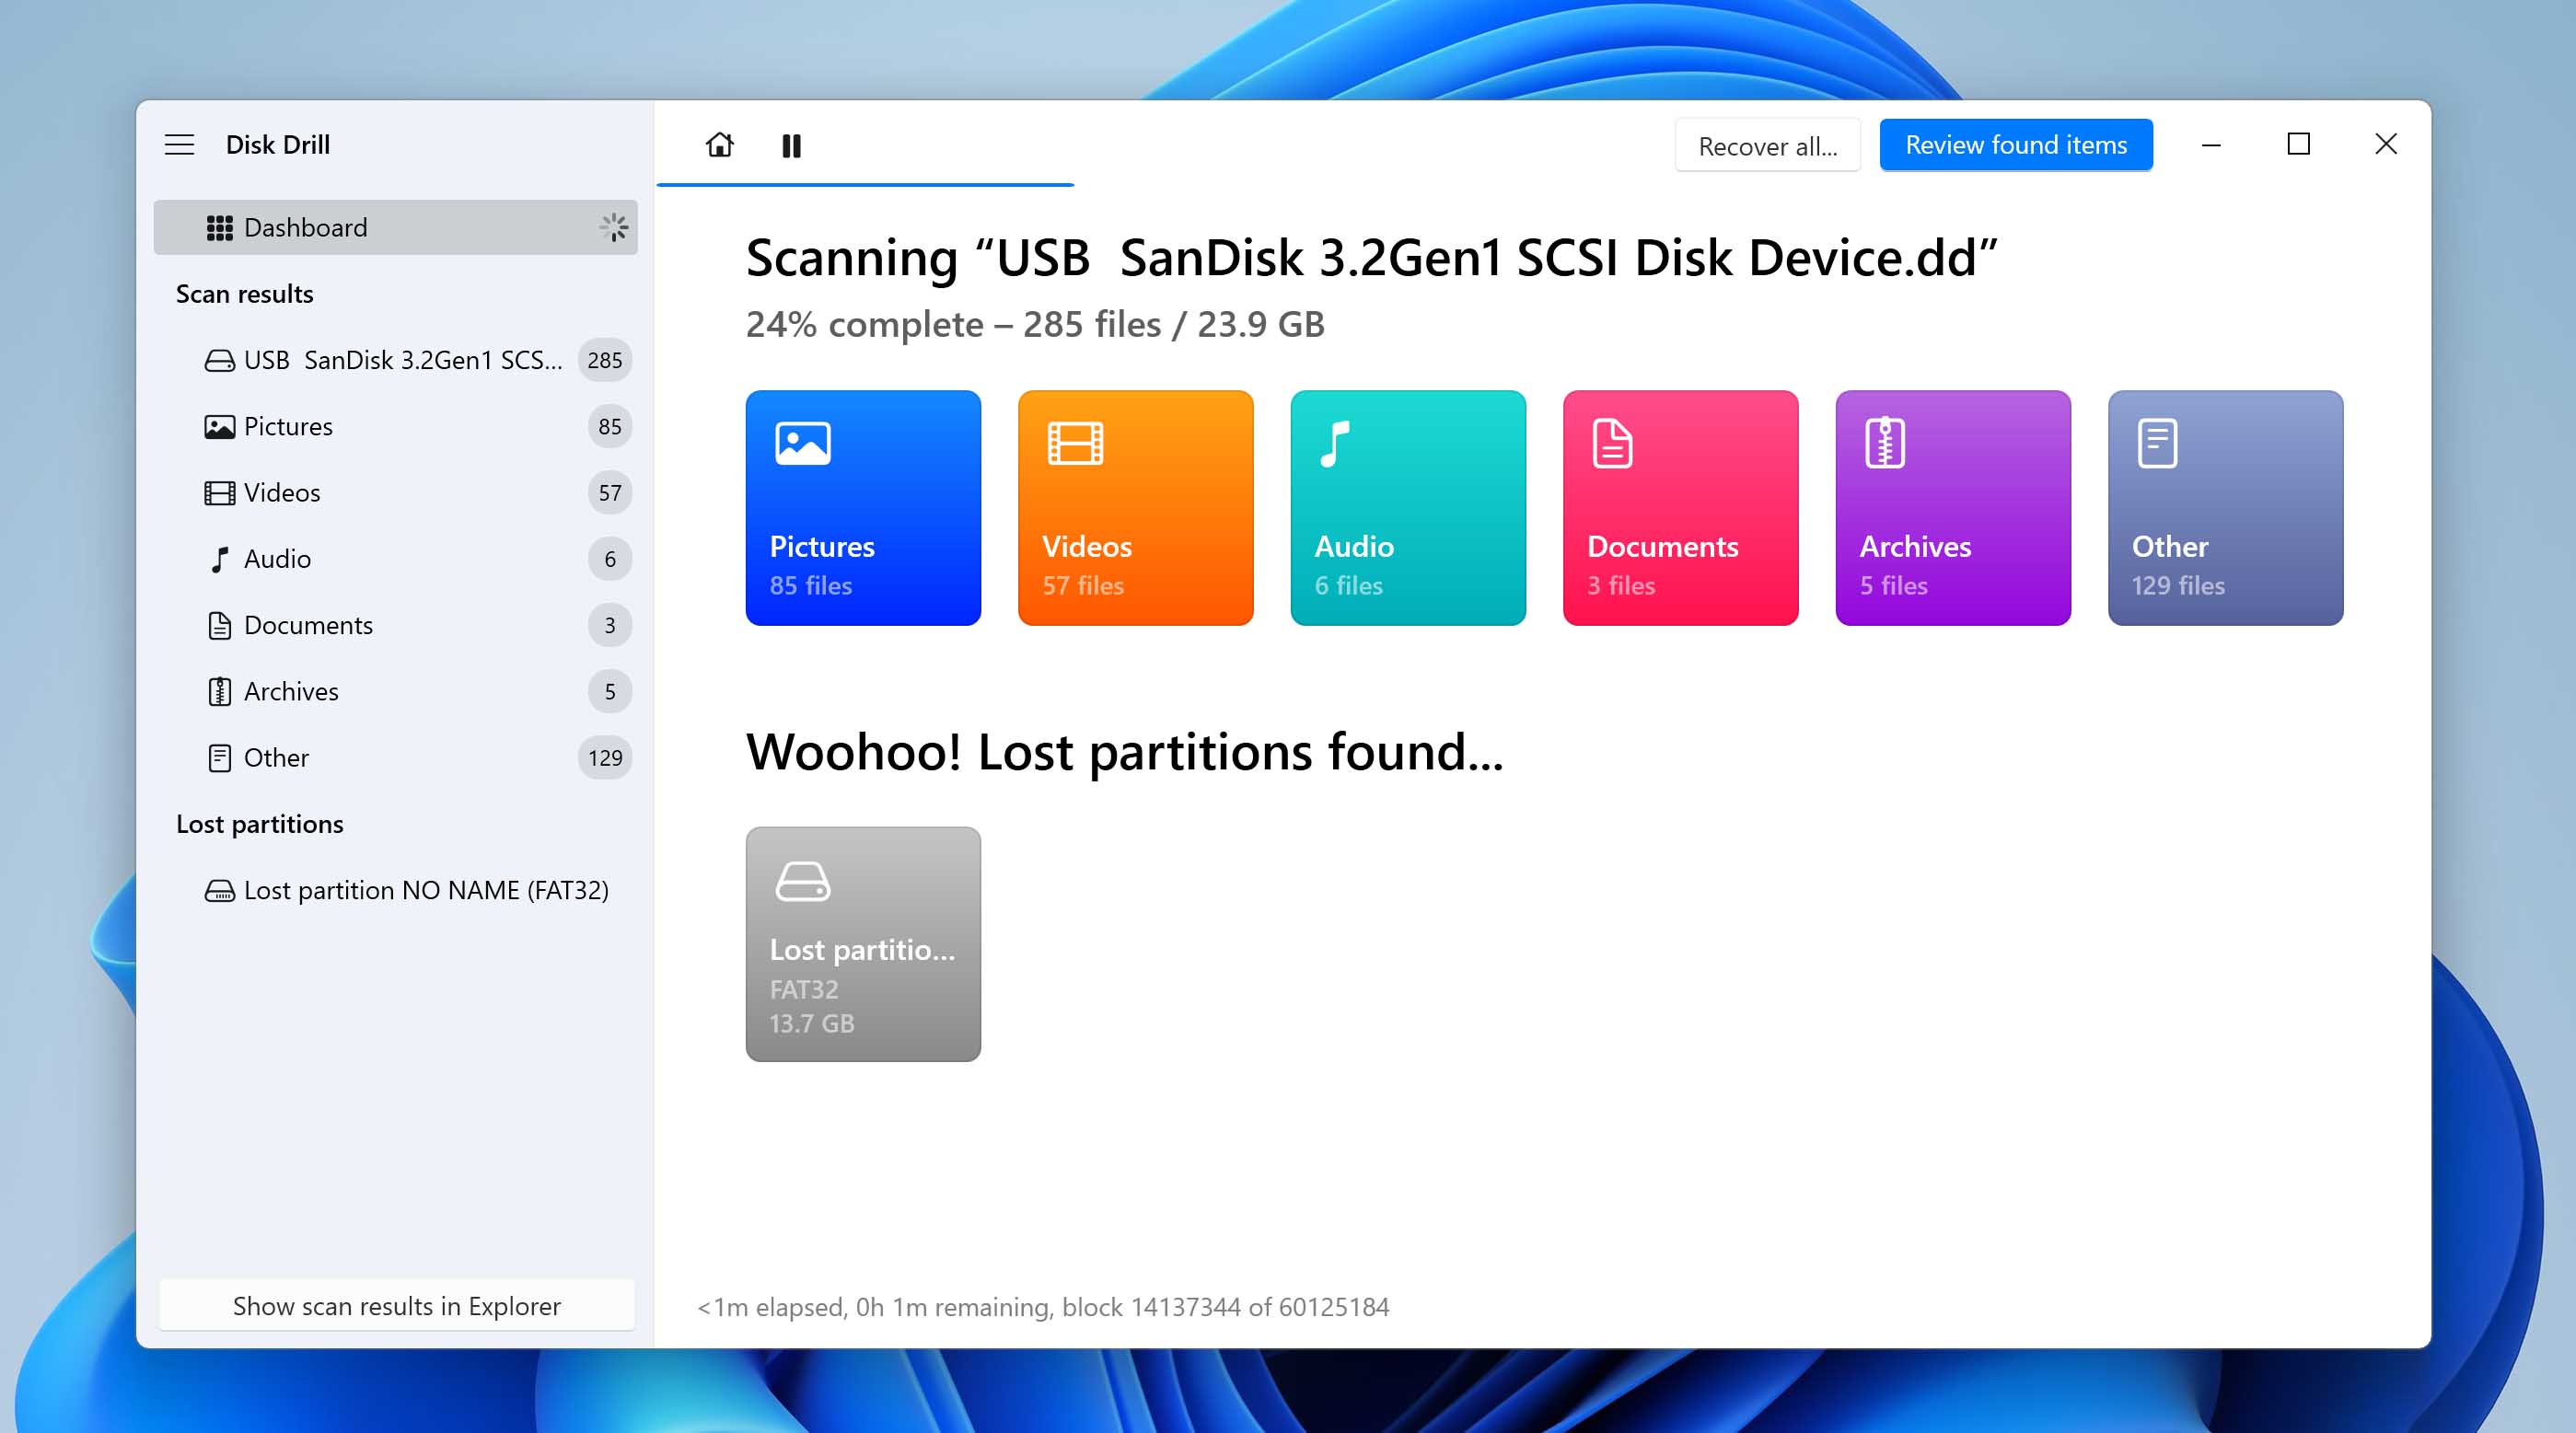Click Review found items button

click(2015, 145)
